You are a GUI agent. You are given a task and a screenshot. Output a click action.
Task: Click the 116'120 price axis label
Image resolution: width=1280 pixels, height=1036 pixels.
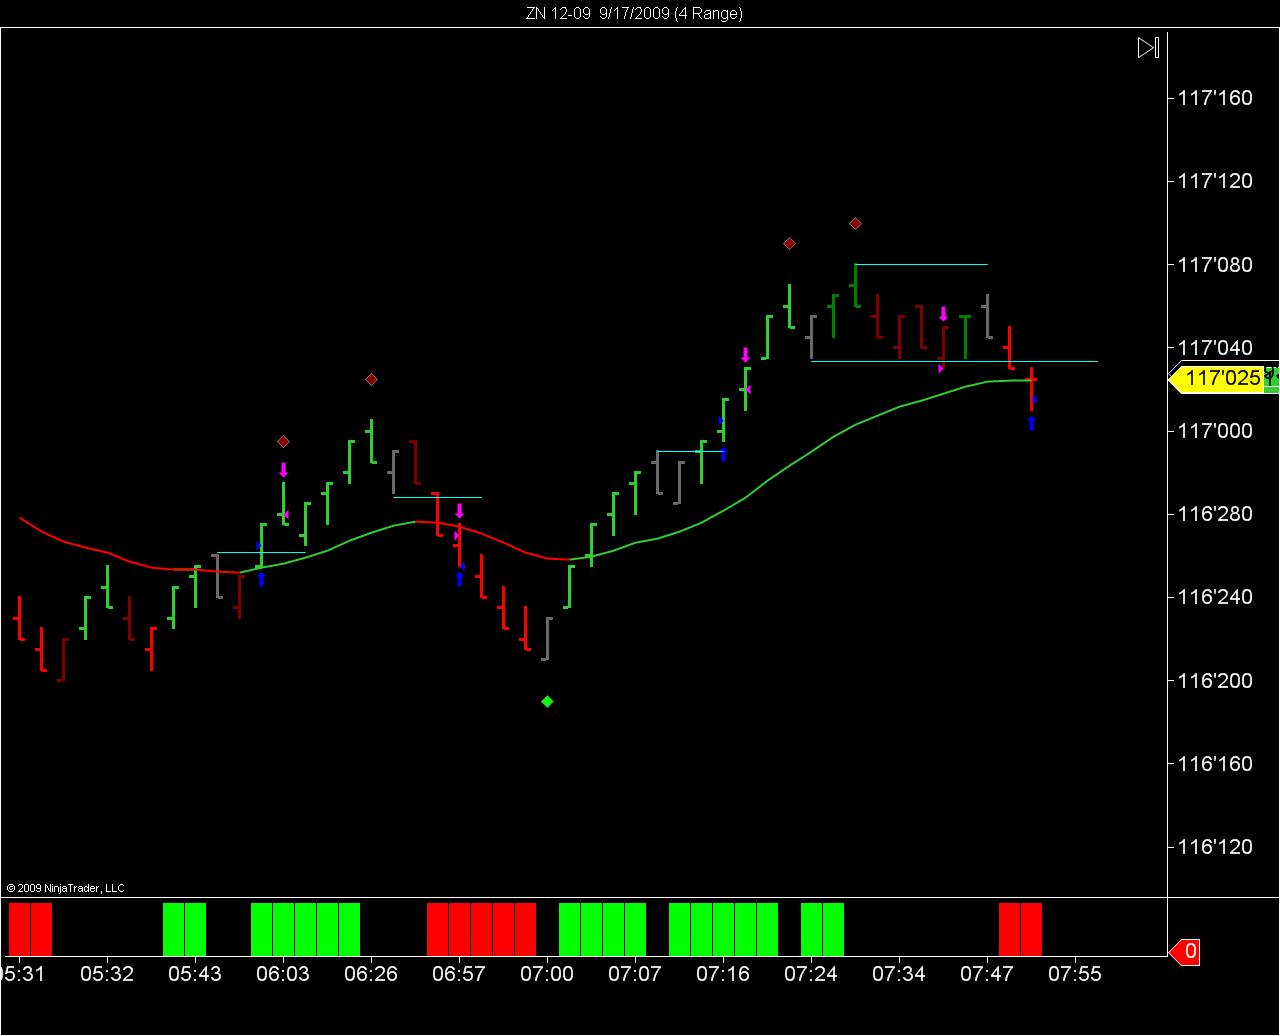(1214, 847)
